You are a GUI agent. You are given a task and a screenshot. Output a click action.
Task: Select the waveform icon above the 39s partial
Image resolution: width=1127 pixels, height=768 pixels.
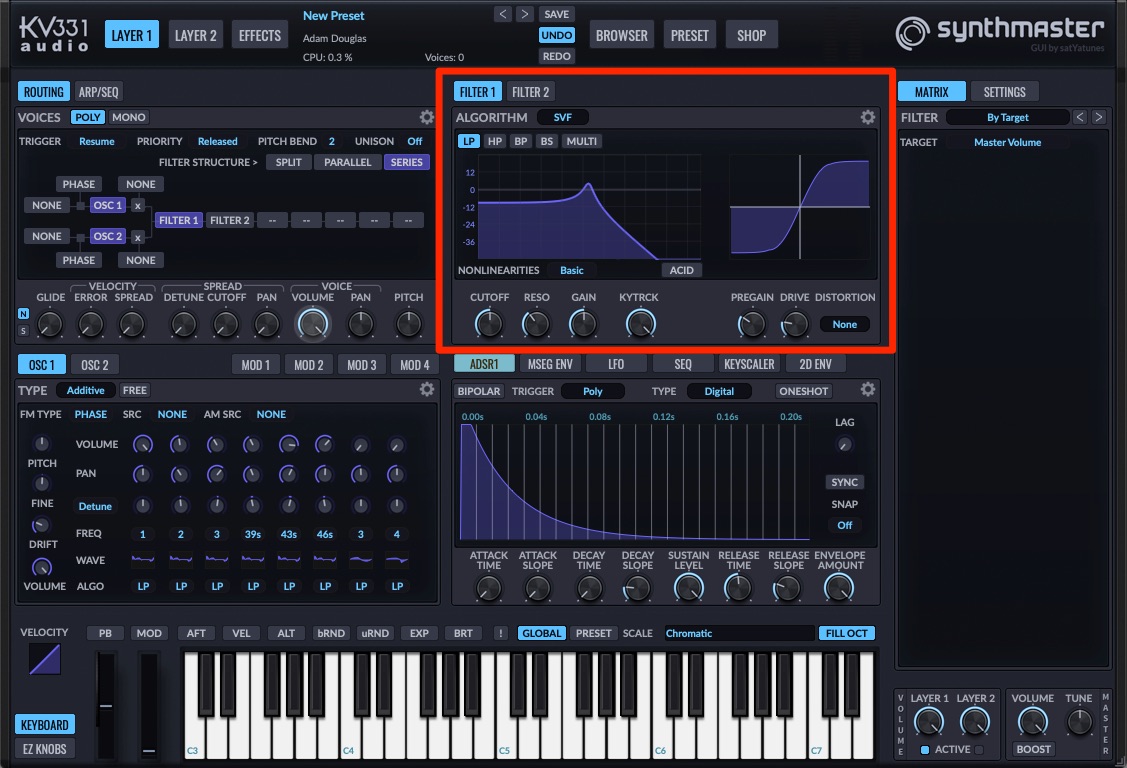[252, 559]
